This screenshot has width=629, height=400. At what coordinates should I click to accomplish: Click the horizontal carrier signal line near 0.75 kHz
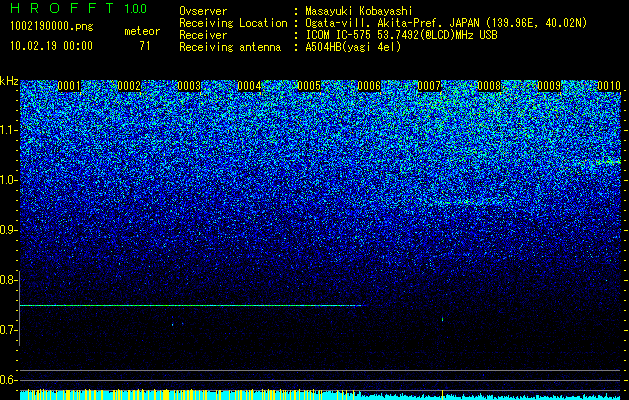191,306
